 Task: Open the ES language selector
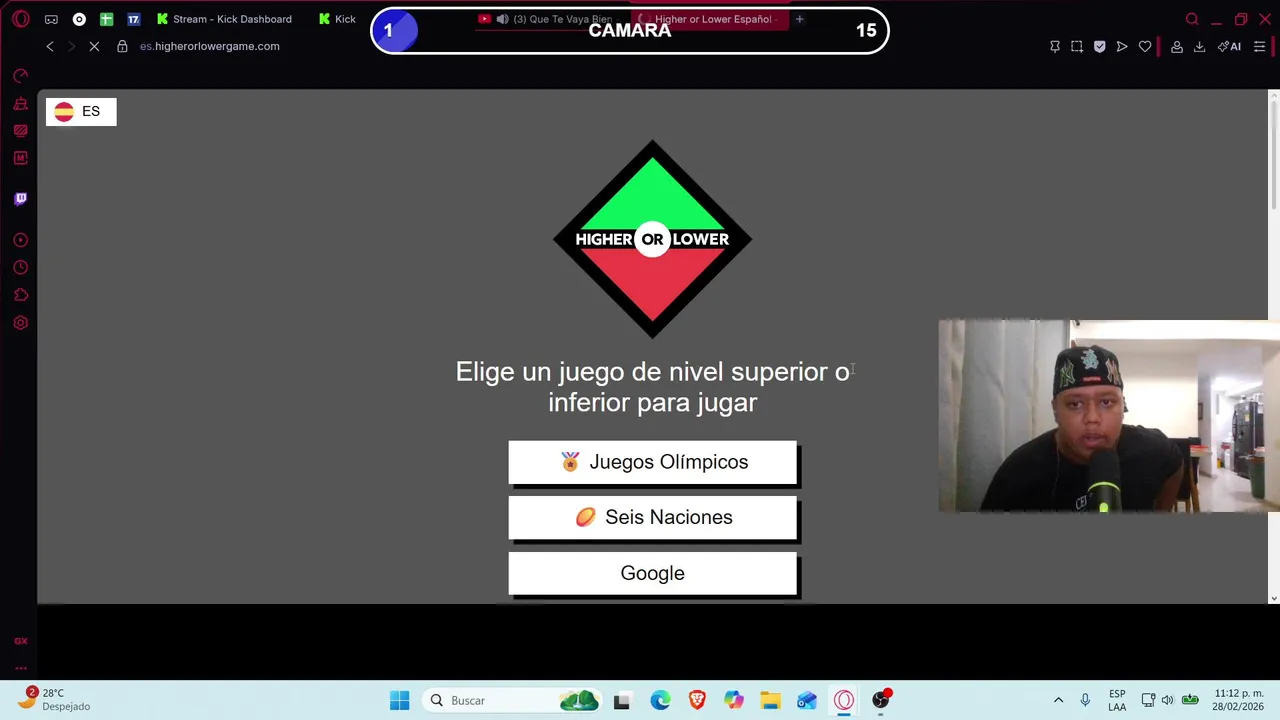81,111
